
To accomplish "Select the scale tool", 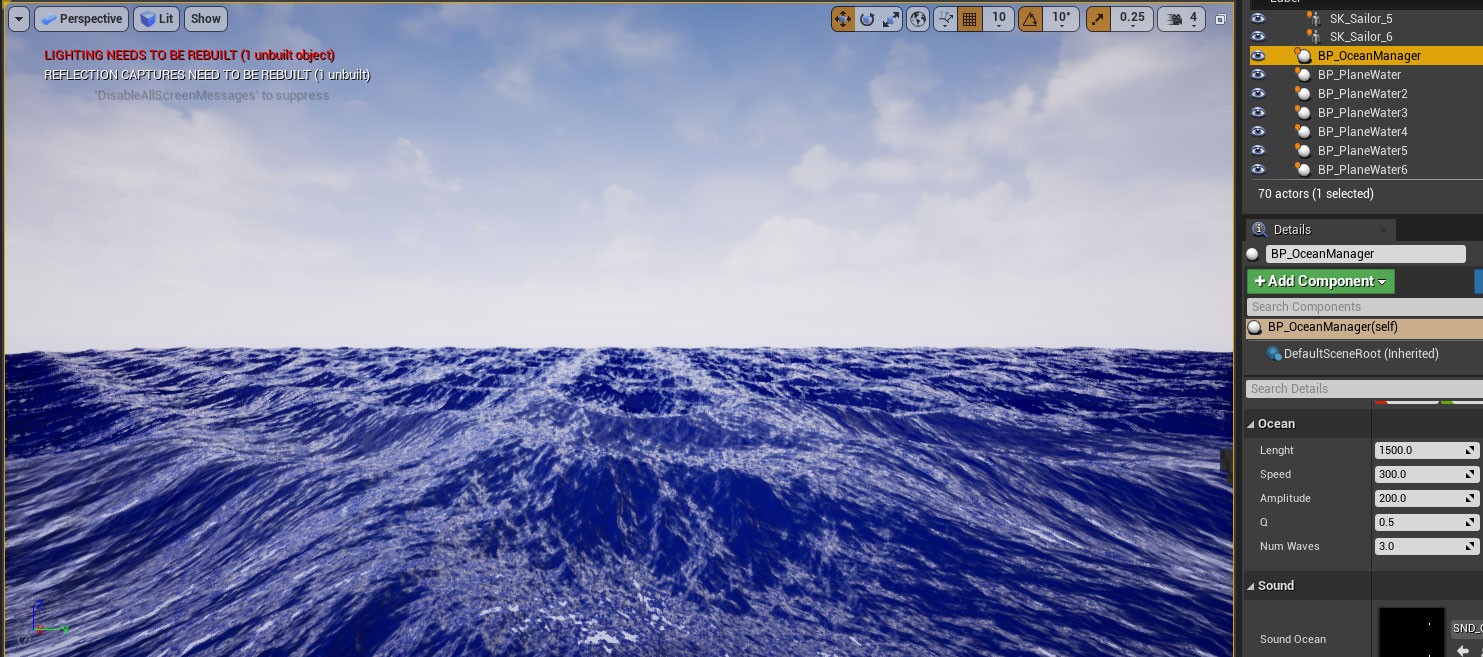I will 891,19.
